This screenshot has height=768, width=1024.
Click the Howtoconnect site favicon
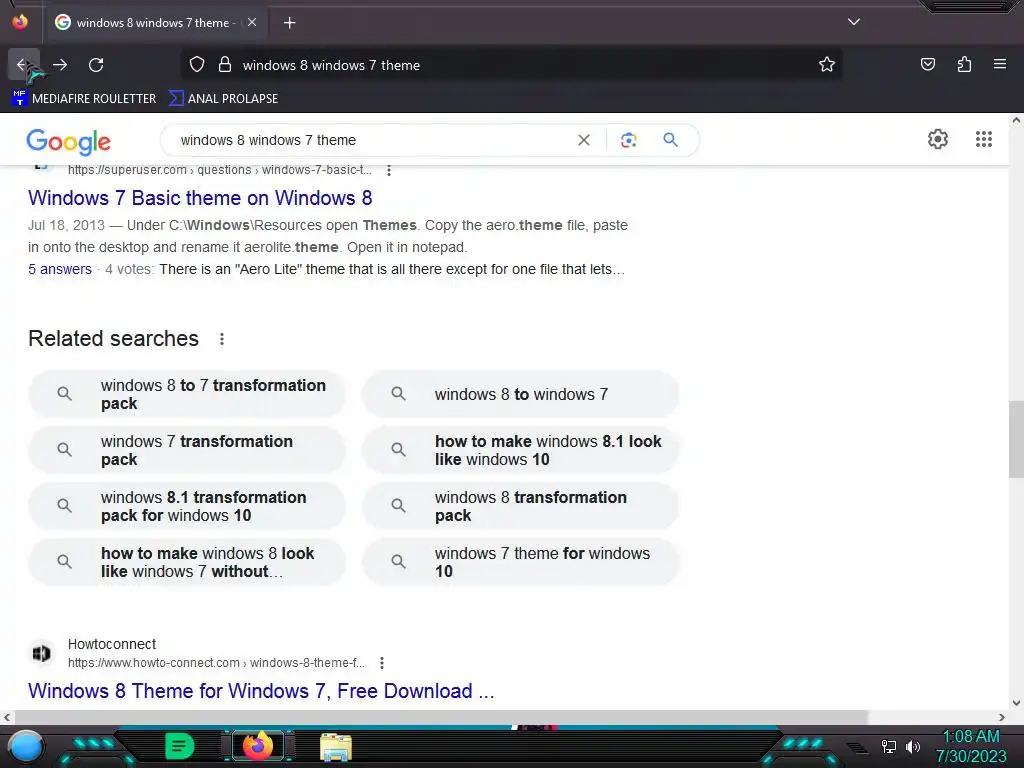tap(41, 653)
